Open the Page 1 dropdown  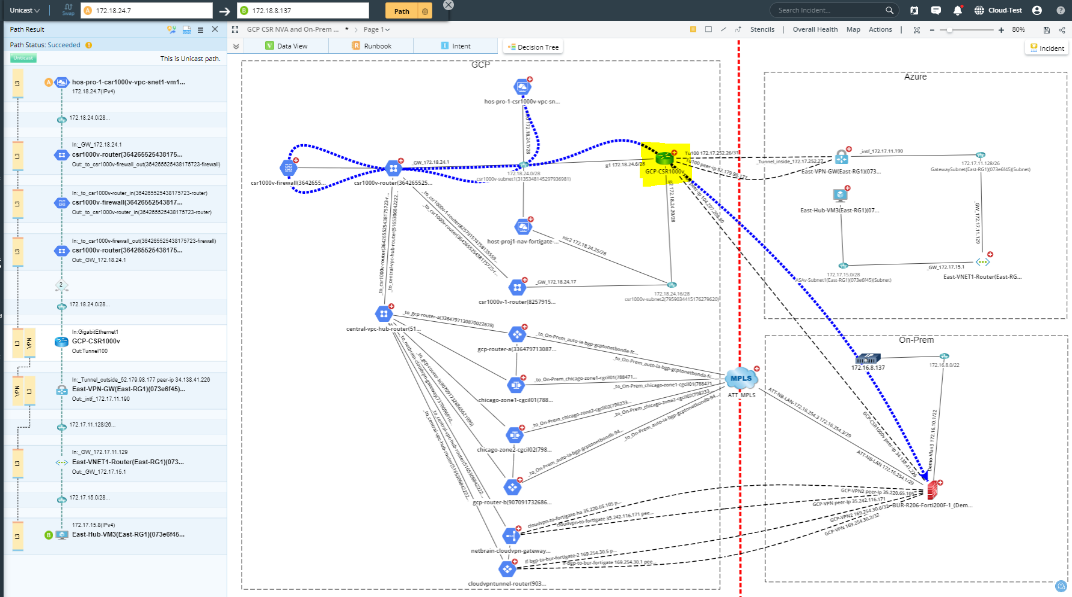377,28
